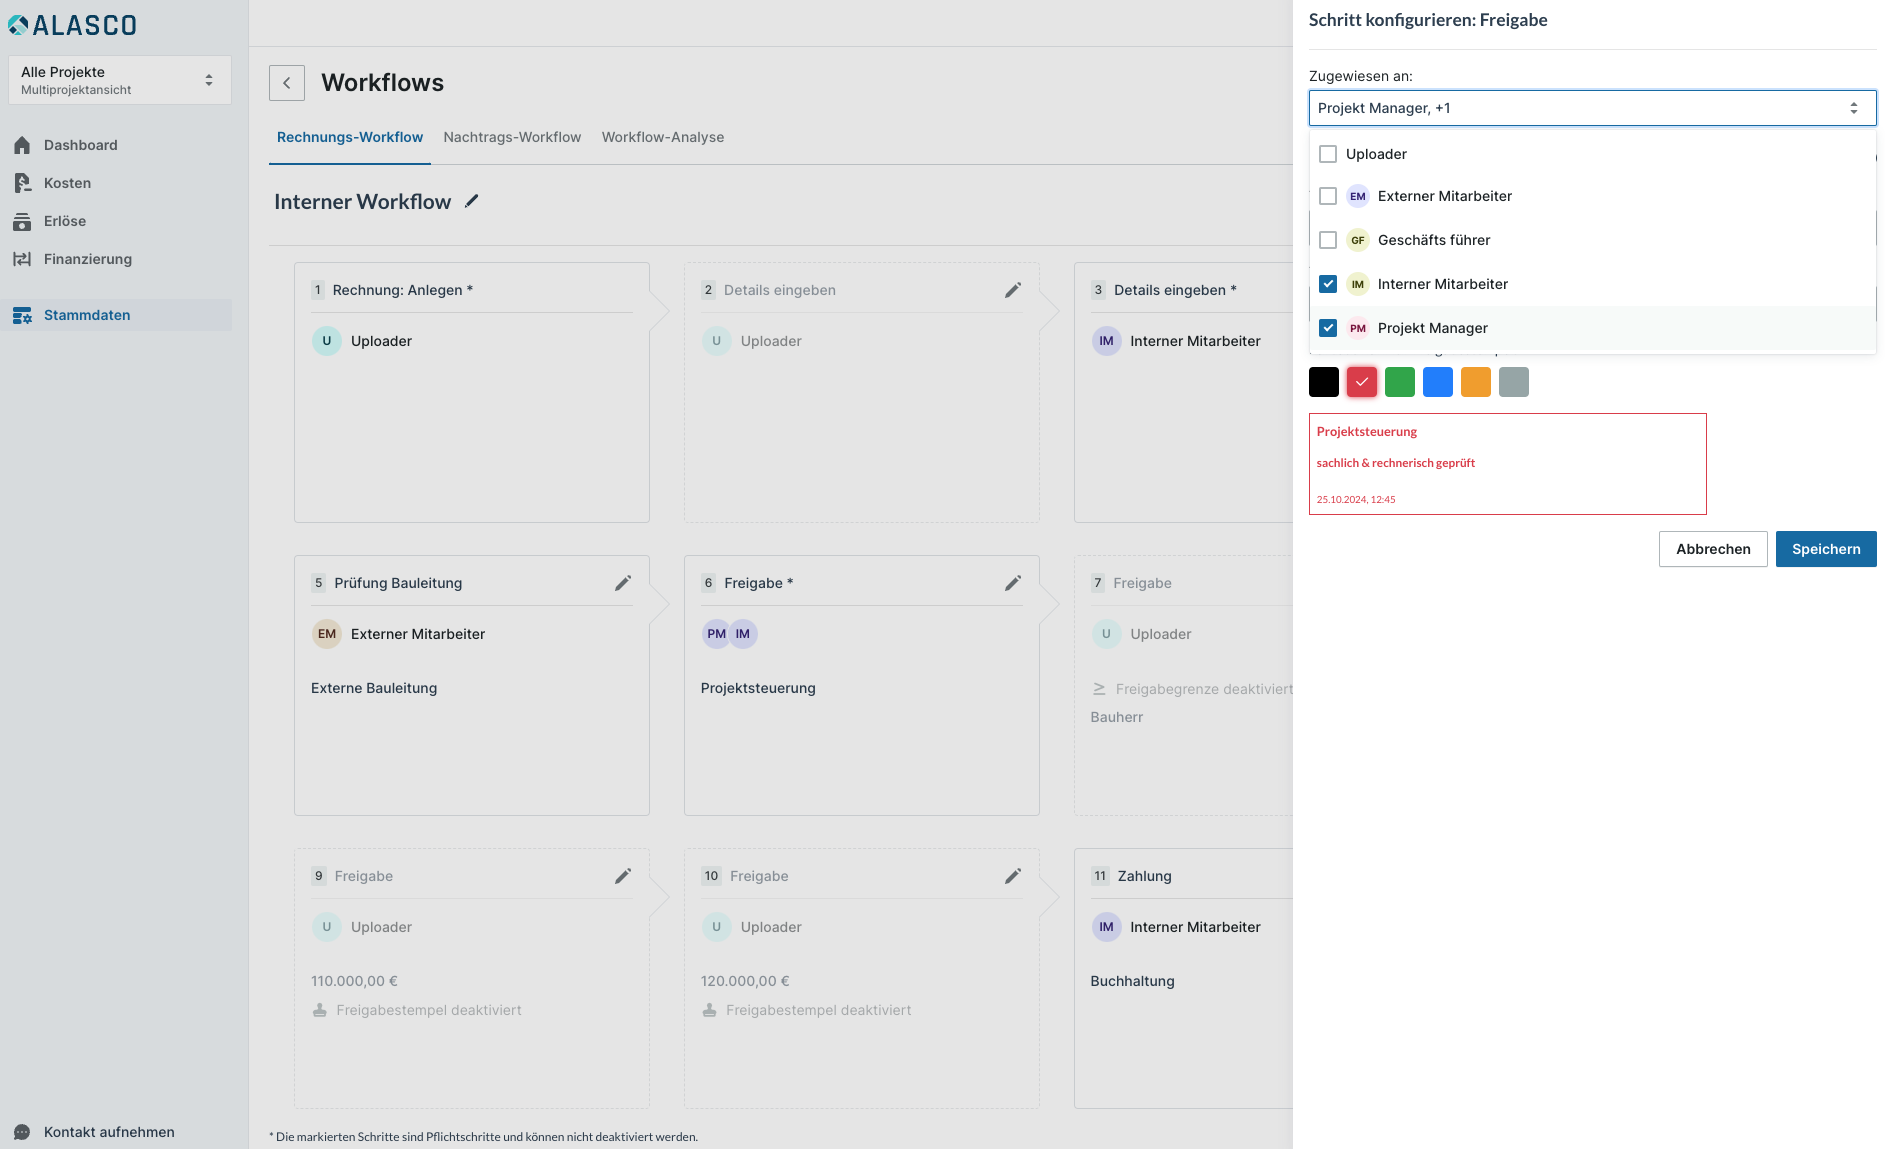Edit step 9 Freigabe via pencil icon
1885x1149 pixels.
(622, 876)
